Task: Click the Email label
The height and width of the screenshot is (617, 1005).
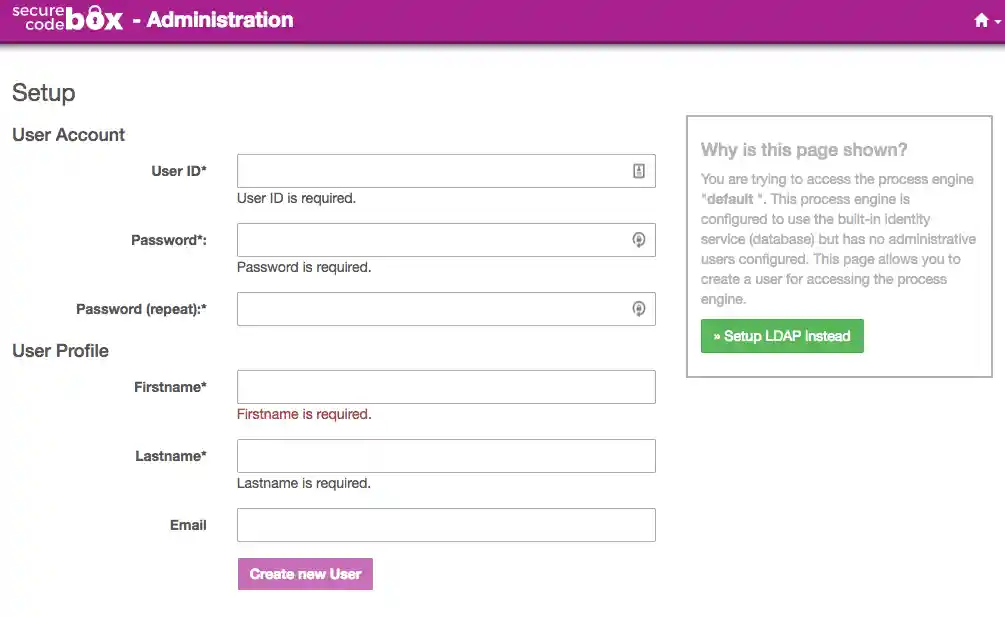Action: (188, 525)
